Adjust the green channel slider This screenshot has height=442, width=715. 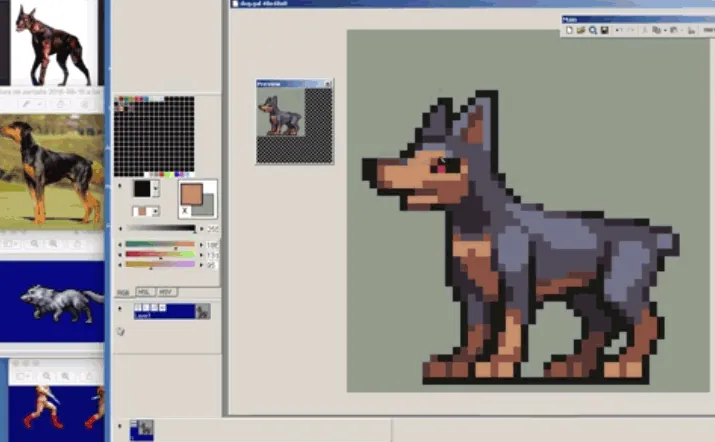pyautogui.click(x=160, y=255)
